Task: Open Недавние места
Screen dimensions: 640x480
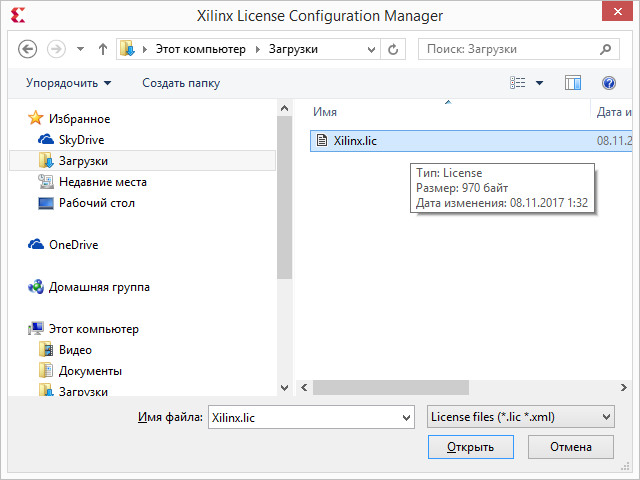Action: click(102, 182)
